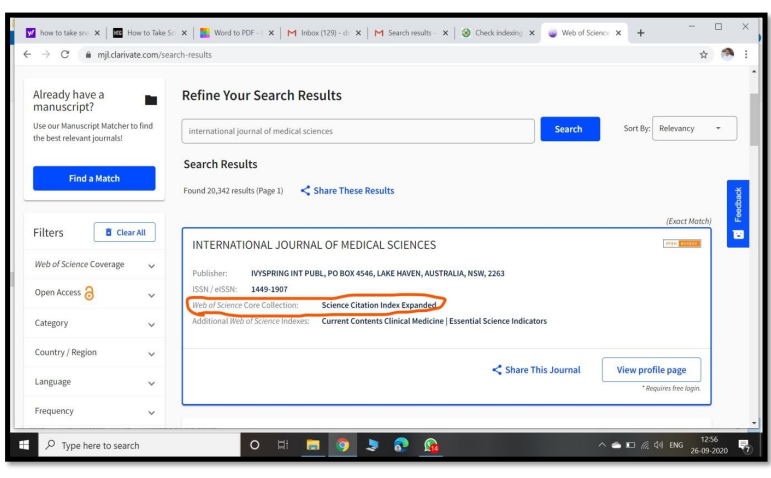The height and width of the screenshot is (478, 771).
Task: Open new browser tab with plus icon
Action: [640, 33]
